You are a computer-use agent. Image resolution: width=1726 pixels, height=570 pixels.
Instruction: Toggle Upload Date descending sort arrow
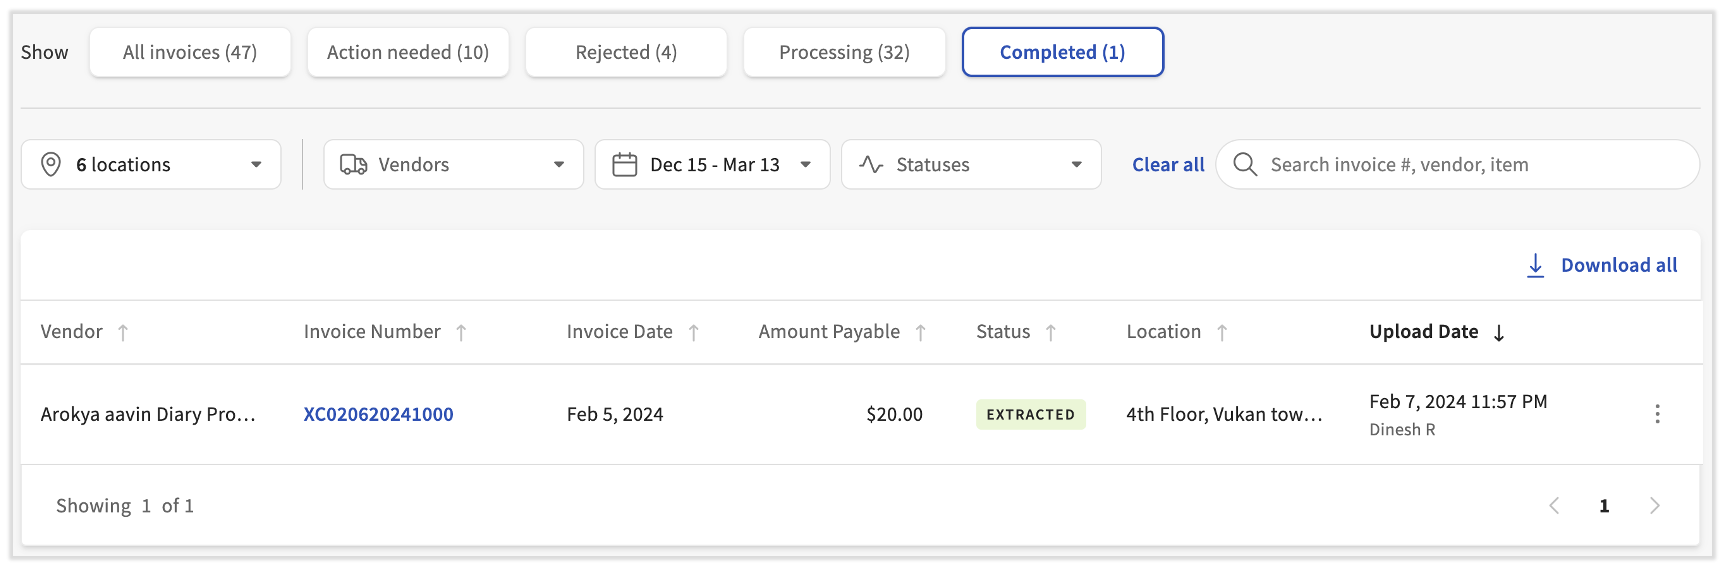[x=1498, y=333]
